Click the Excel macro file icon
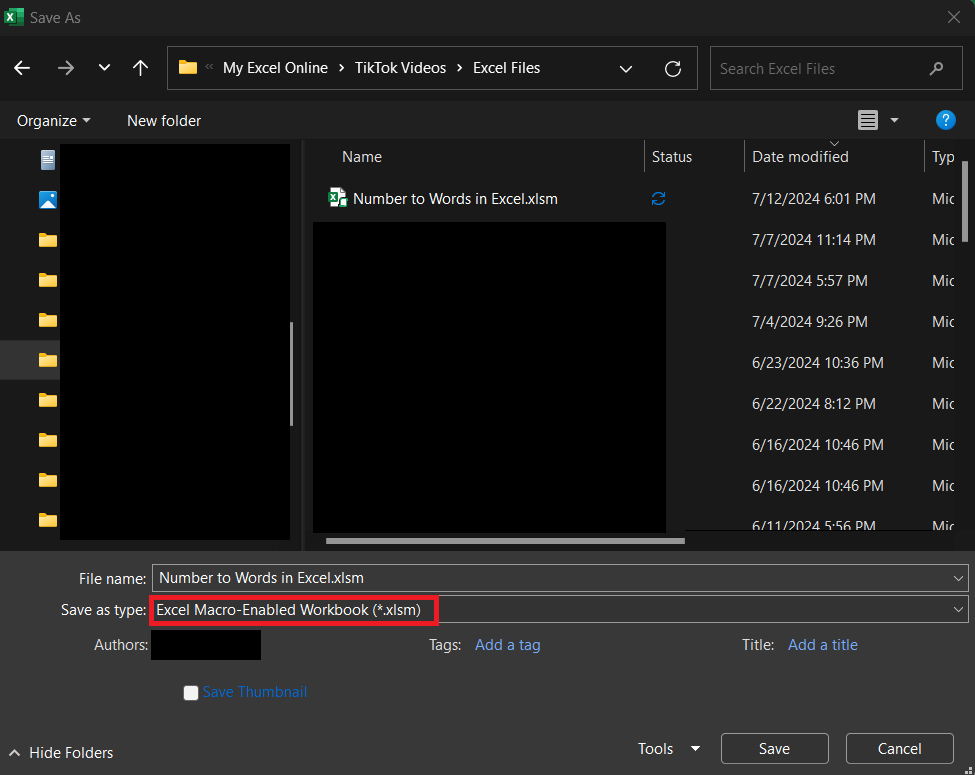The height and width of the screenshot is (775, 975). [x=337, y=198]
